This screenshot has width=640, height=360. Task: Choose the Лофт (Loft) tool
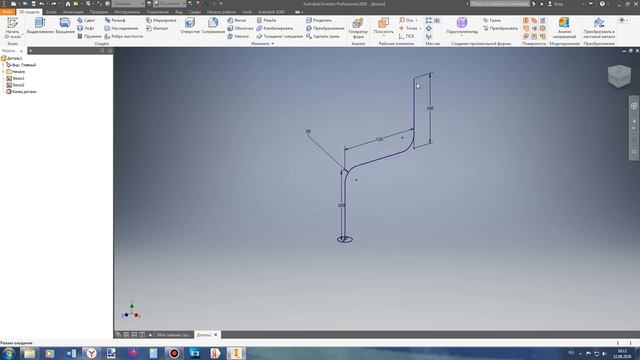tap(86, 28)
